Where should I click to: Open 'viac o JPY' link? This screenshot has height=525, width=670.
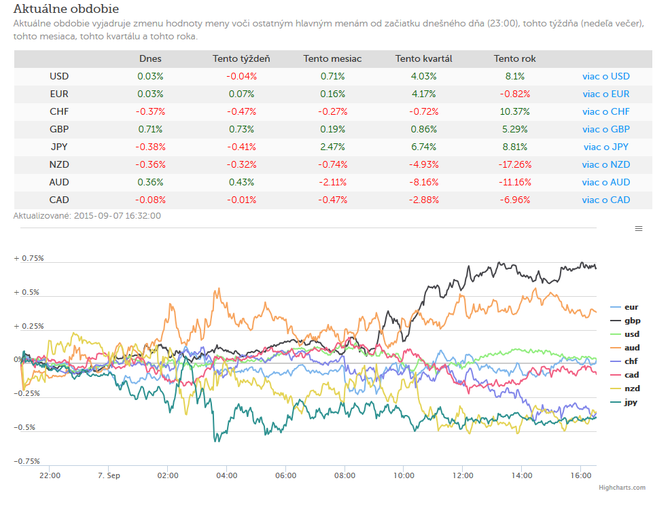tap(606, 147)
